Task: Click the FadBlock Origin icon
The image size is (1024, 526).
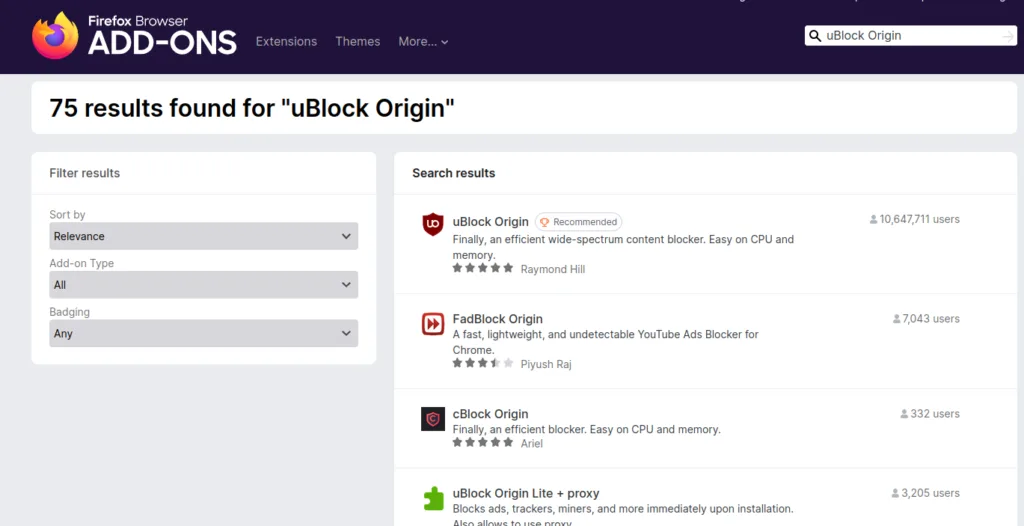Action: pos(432,323)
